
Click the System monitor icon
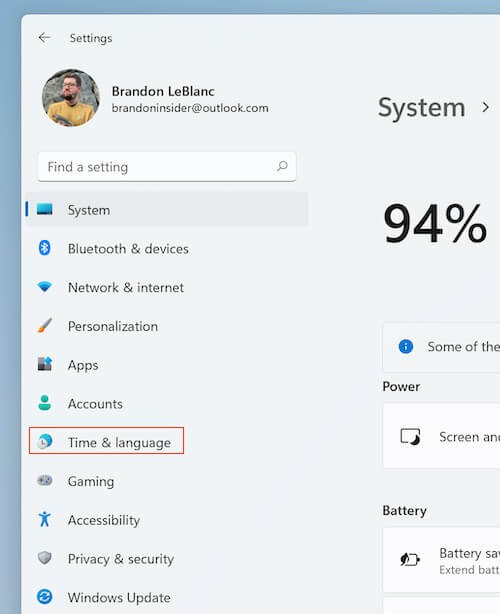coord(45,209)
